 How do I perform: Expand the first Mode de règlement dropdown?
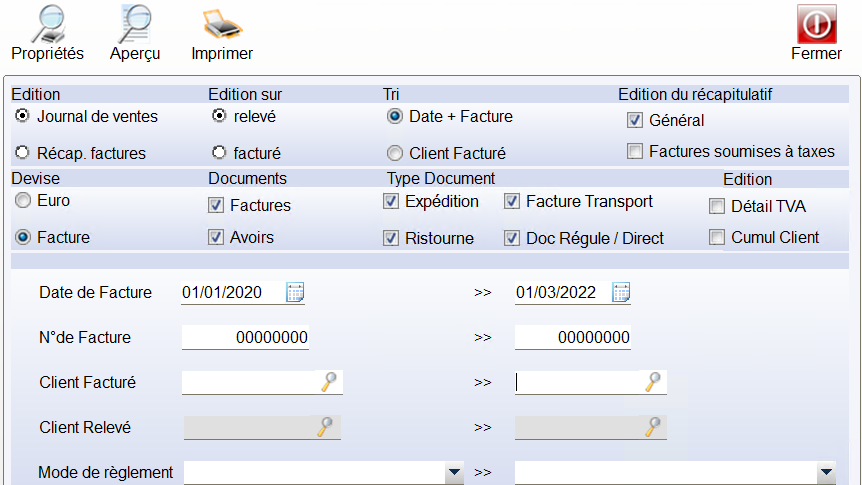pos(455,472)
